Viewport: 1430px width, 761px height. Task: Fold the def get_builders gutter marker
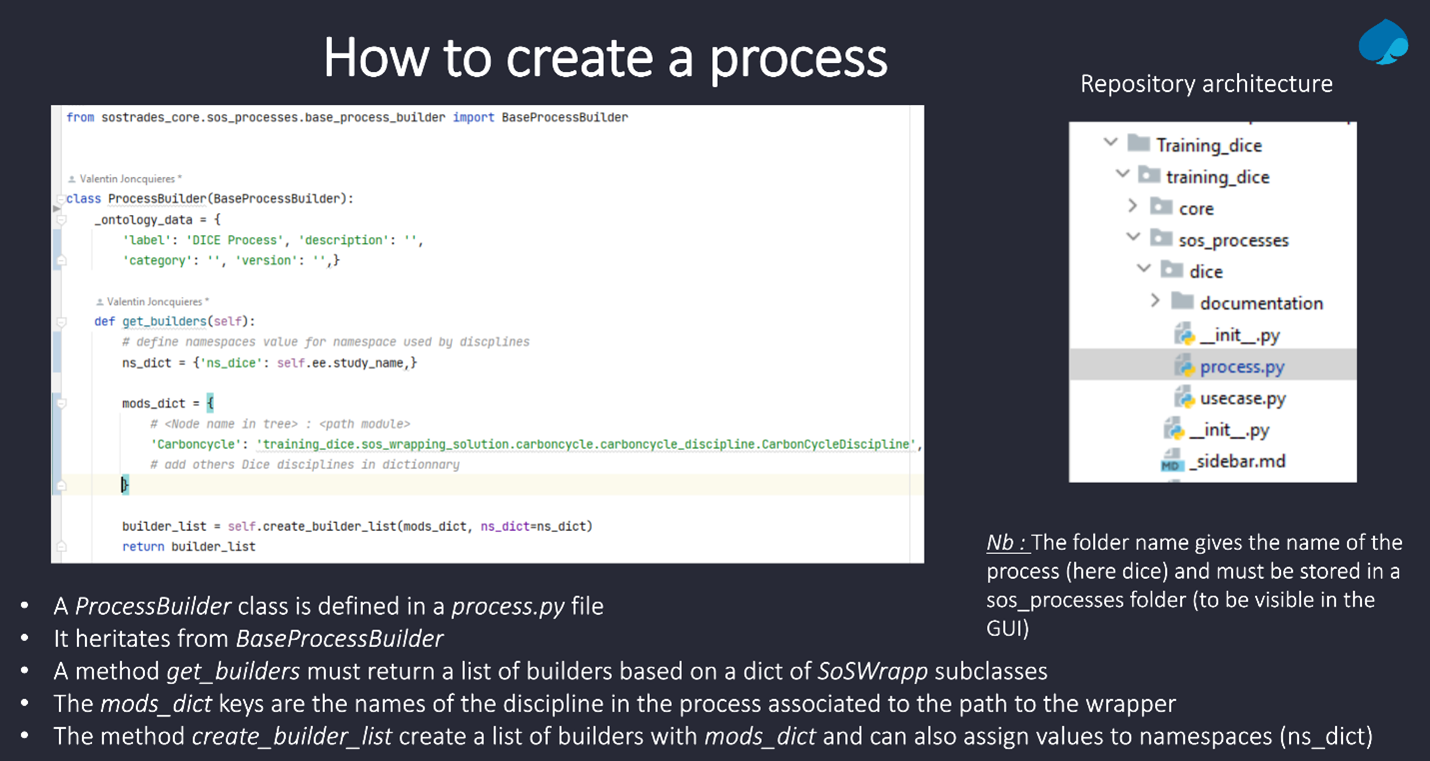click(61, 321)
